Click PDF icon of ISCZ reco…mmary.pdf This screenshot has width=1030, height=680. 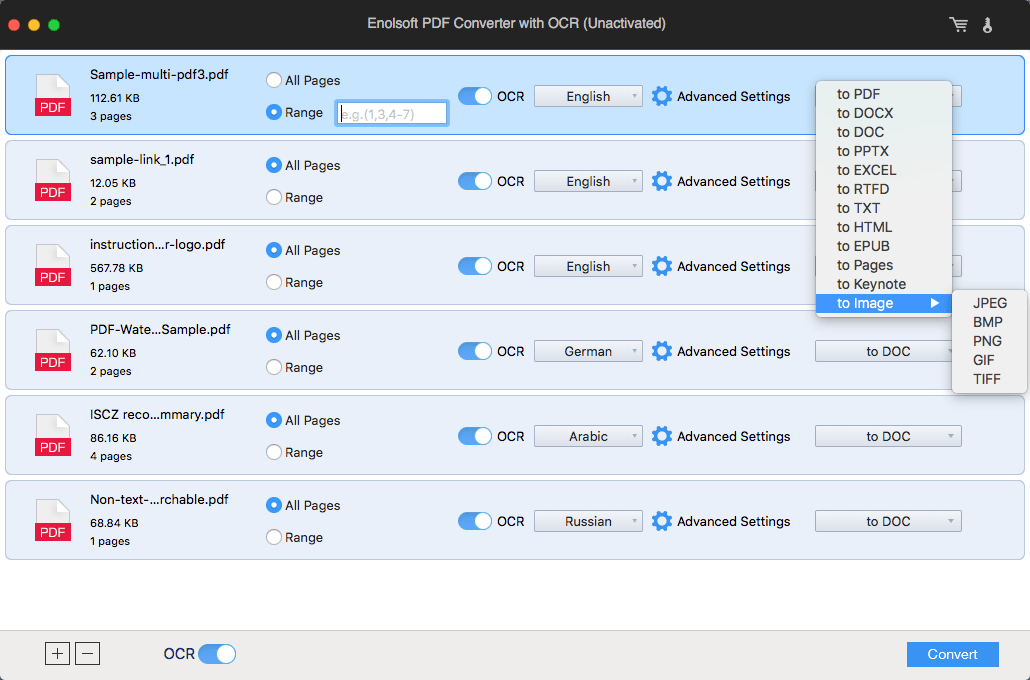click(x=53, y=435)
